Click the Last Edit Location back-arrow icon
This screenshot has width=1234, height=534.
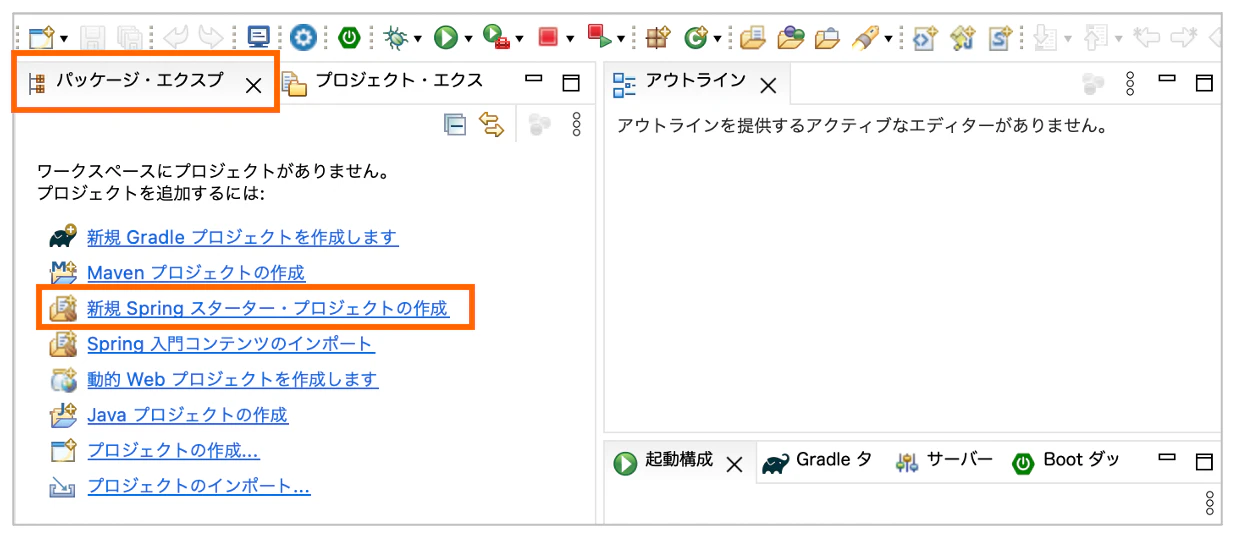pyautogui.click(x=1145, y=38)
